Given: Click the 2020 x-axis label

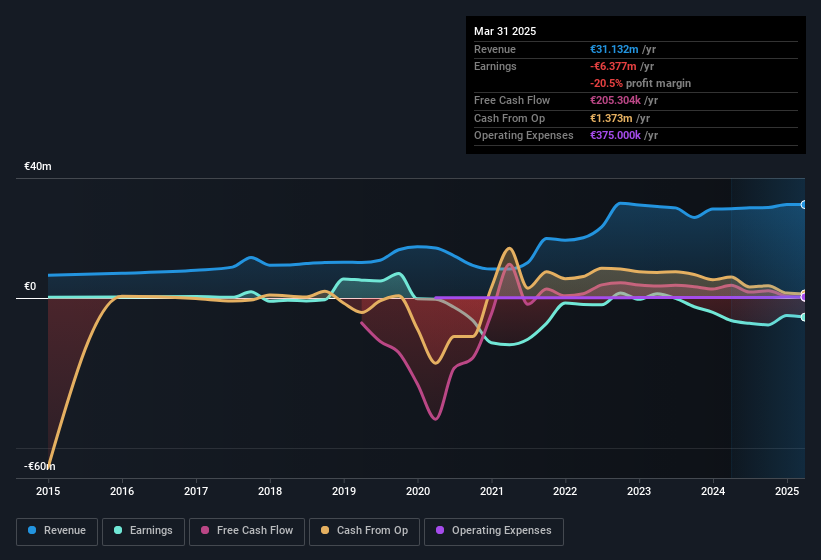Looking at the screenshot, I should (x=418, y=491).
